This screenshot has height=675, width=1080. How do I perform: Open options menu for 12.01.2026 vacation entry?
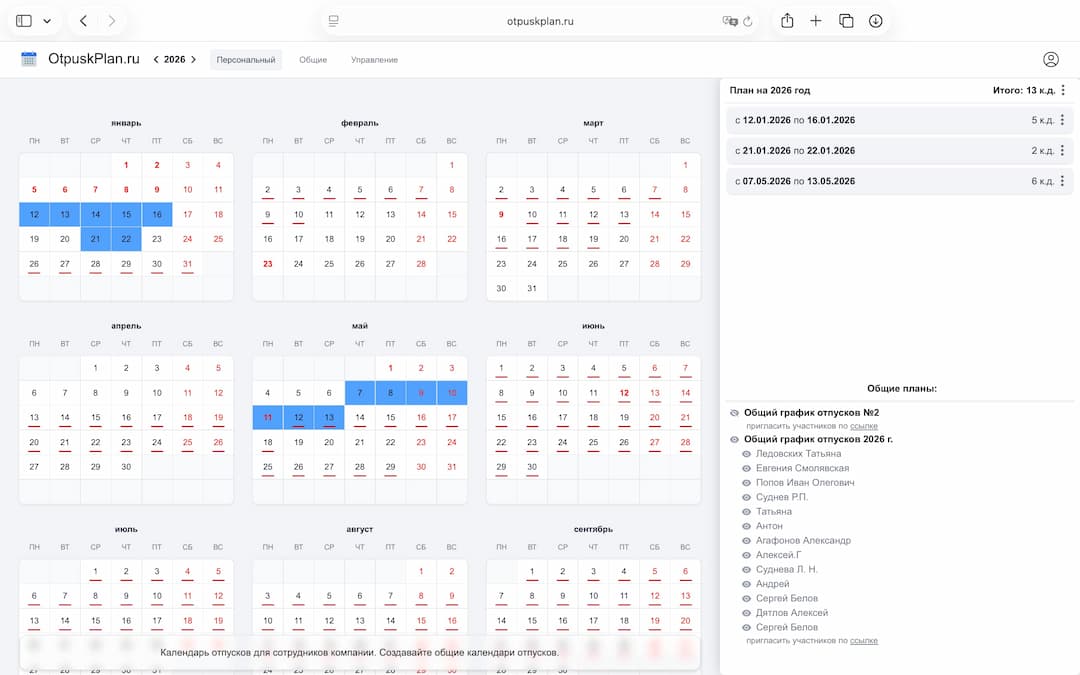pos(1062,120)
